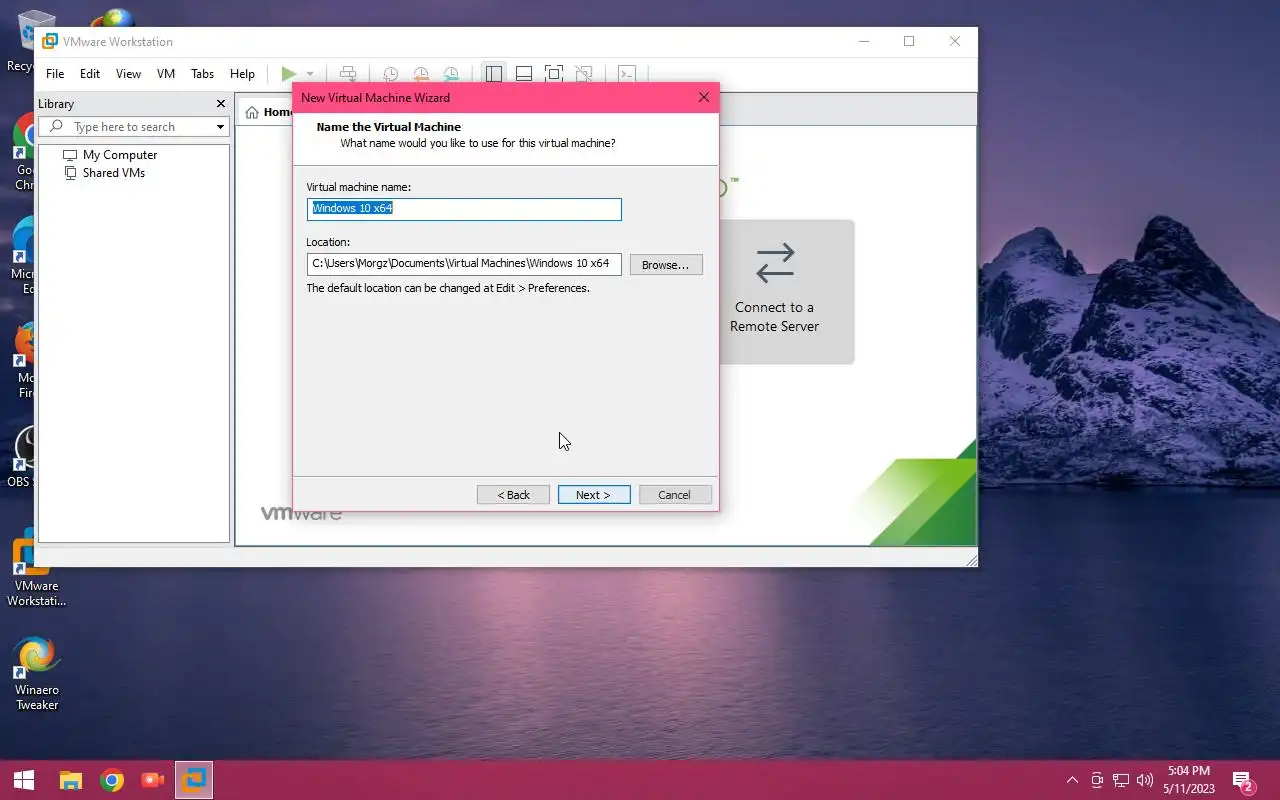Toggle the Show Library sidebar icon
This screenshot has width=1280, height=800.
tap(494, 74)
